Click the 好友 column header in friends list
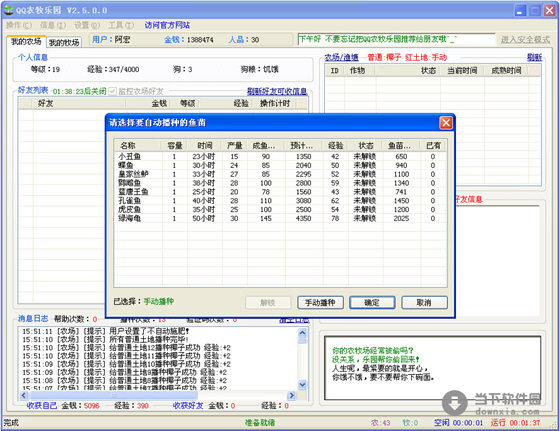The height and width of the screenshot is (431, 560). [79, 104]
